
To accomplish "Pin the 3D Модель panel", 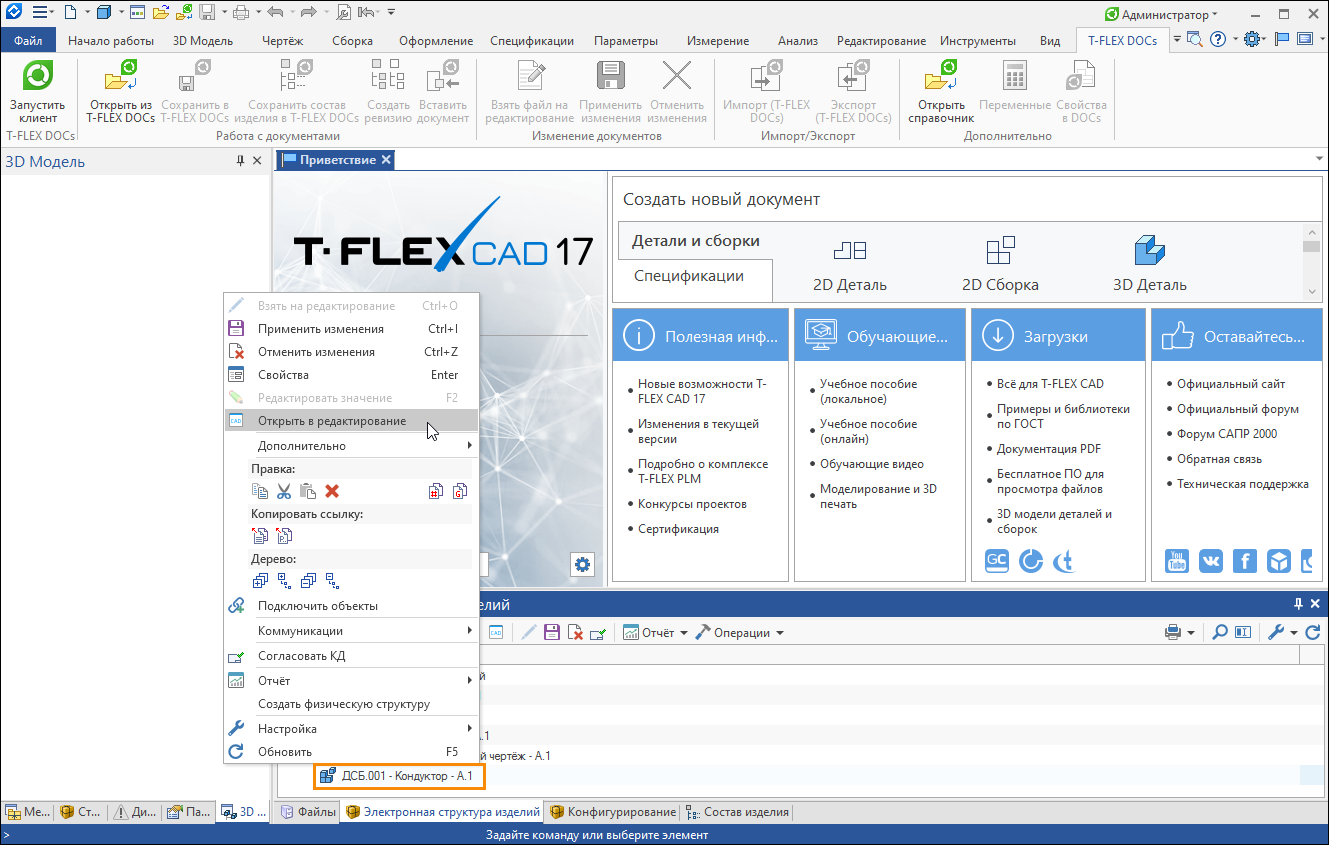I will click(240, 161).
